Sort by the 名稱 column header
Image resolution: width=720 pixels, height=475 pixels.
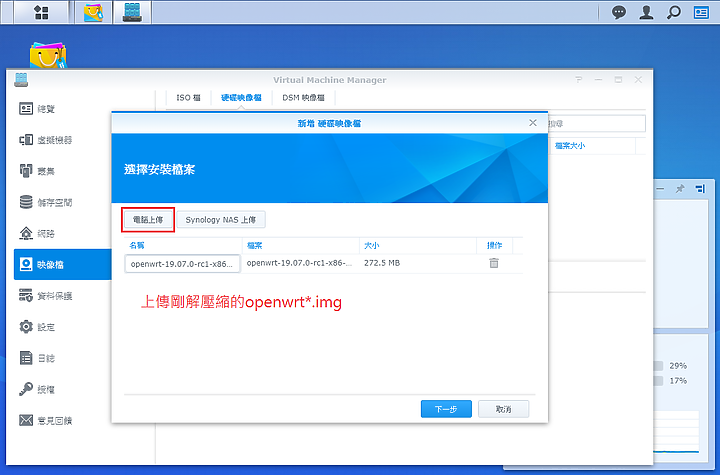[x=183, y=246]
